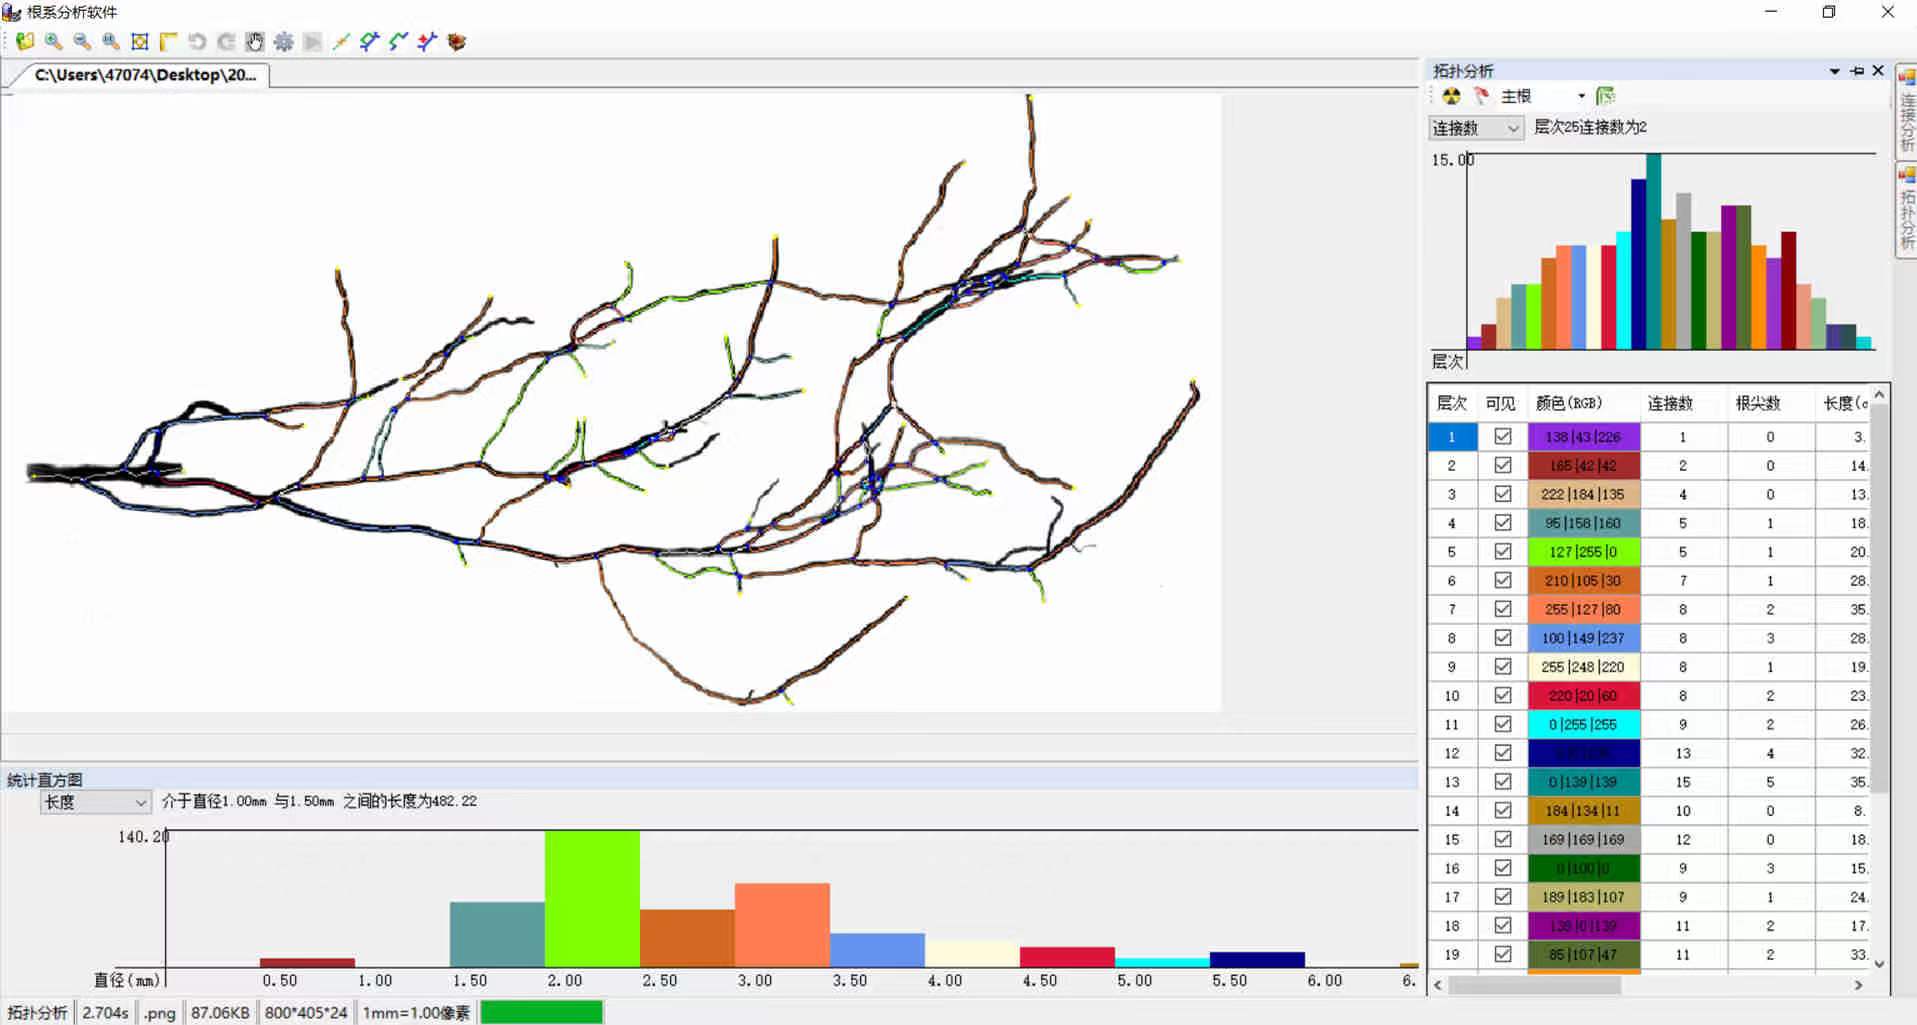Switch to the 连接分析 side tab
1917x1025 pixels.
tap(1906, 112)
